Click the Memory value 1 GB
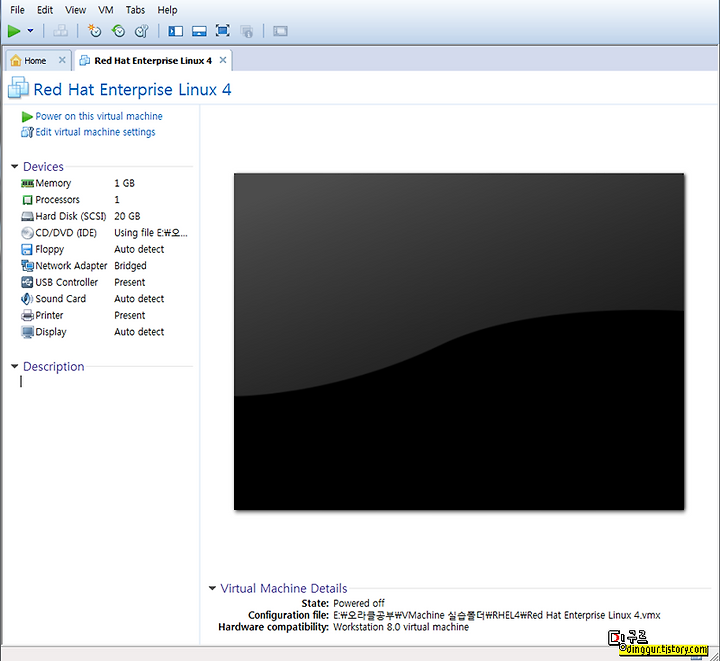The width and height of the screenshot is (720, 661). 124,183
